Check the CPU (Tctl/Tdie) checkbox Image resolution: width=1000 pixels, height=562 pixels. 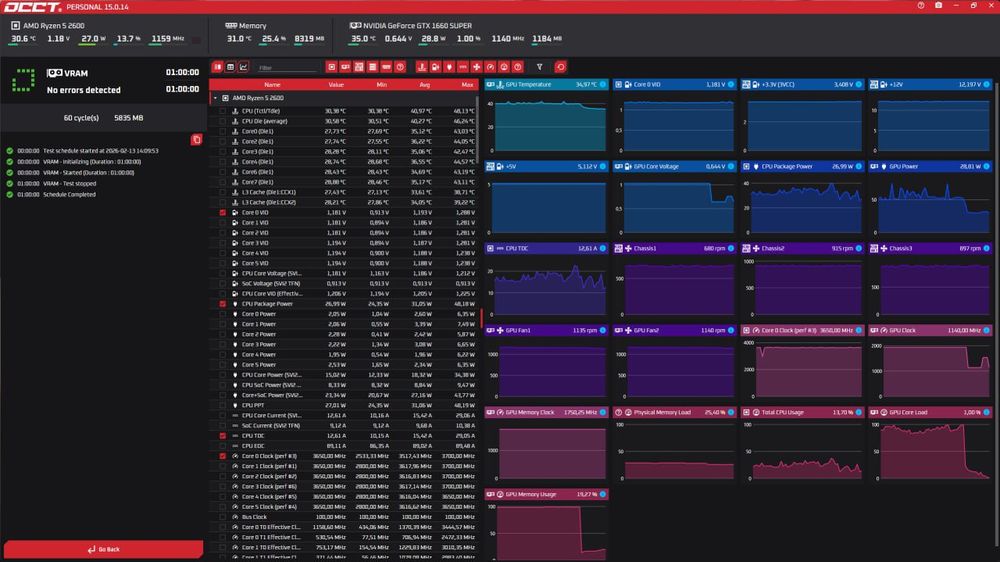pos(223,111)
